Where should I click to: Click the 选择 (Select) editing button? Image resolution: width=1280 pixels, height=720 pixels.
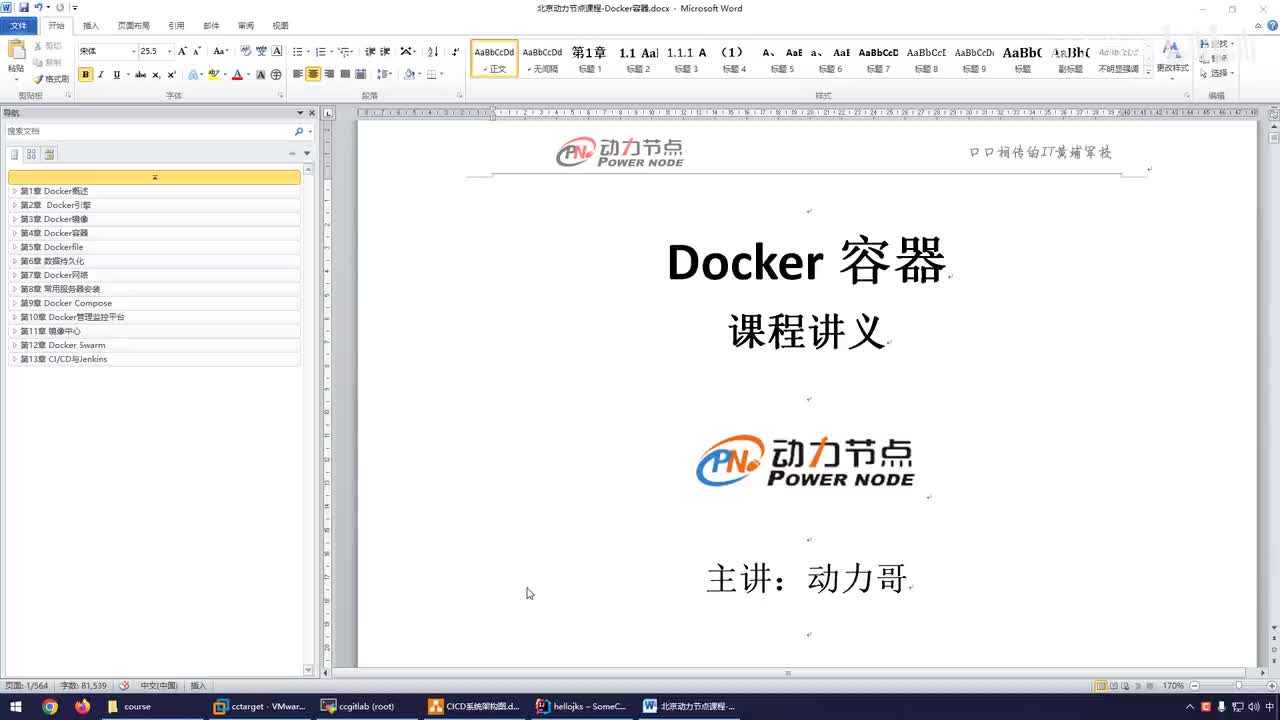click(1217, 73)
